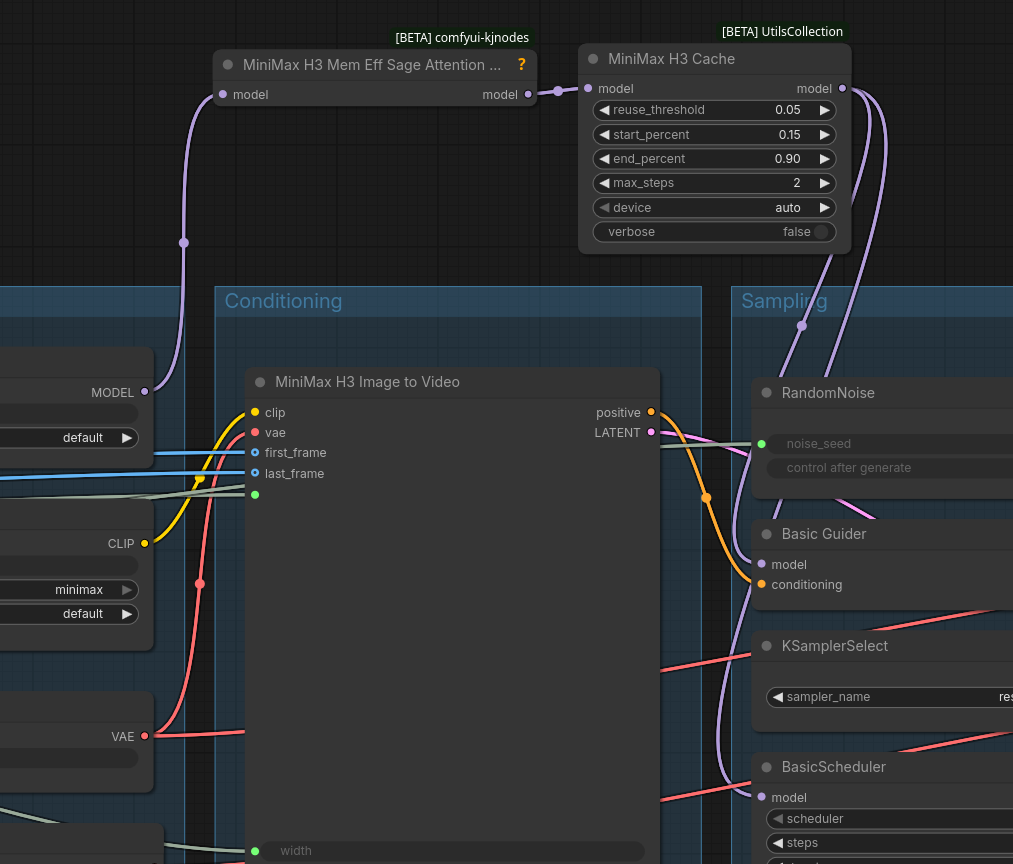Click the model output socket on MiniMax H3 Cache
The width and height of the screenshot is (1013, 864).
tap(842, 88)
